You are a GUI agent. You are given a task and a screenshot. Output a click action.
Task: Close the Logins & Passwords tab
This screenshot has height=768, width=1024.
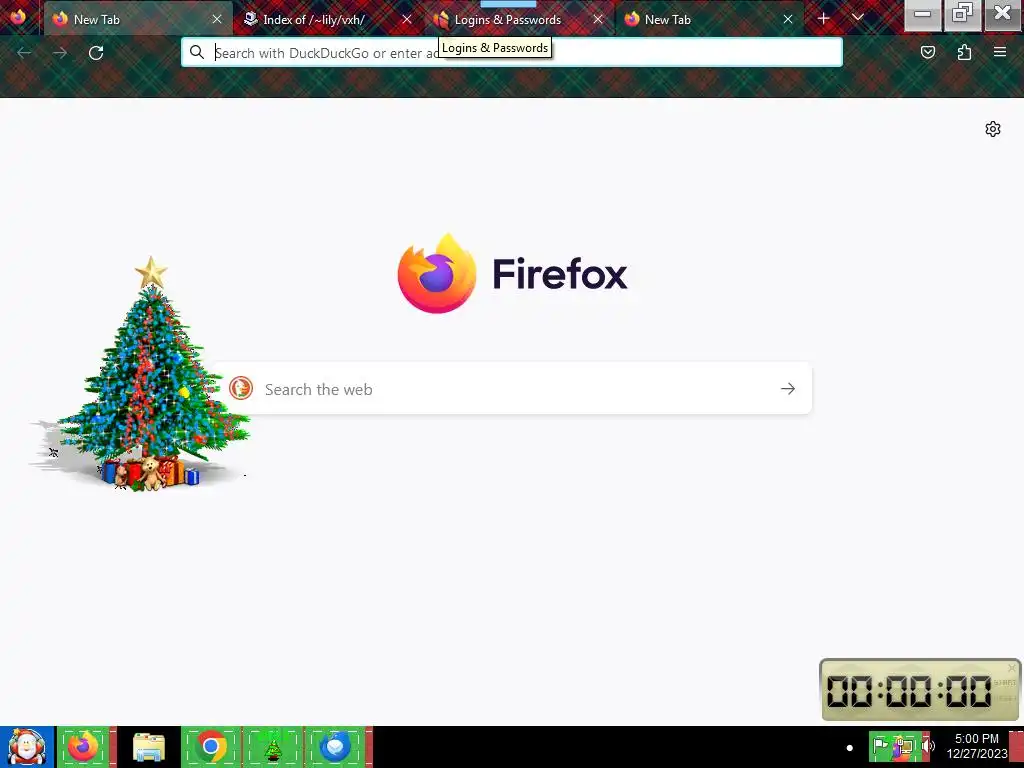(598, 20)
